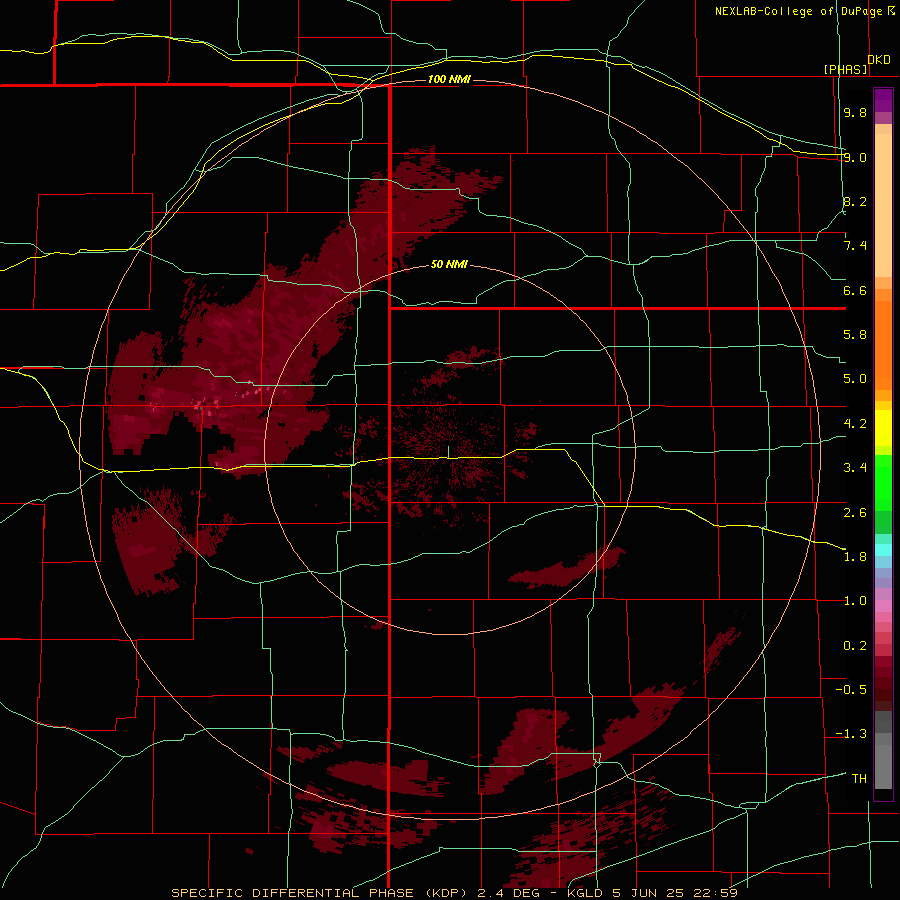Screen dimensions: 900x900
Task: Click the 9.0 value on color scale
Action: (x=855, y=157)
